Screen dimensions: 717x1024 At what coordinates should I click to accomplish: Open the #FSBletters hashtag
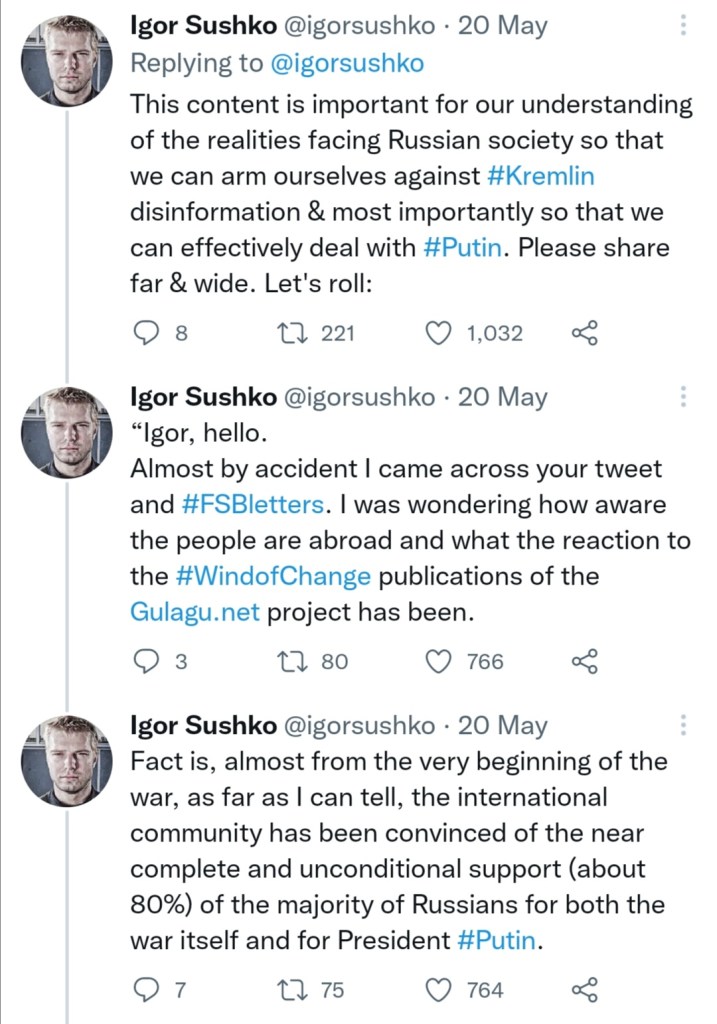(x=253, y=505)
